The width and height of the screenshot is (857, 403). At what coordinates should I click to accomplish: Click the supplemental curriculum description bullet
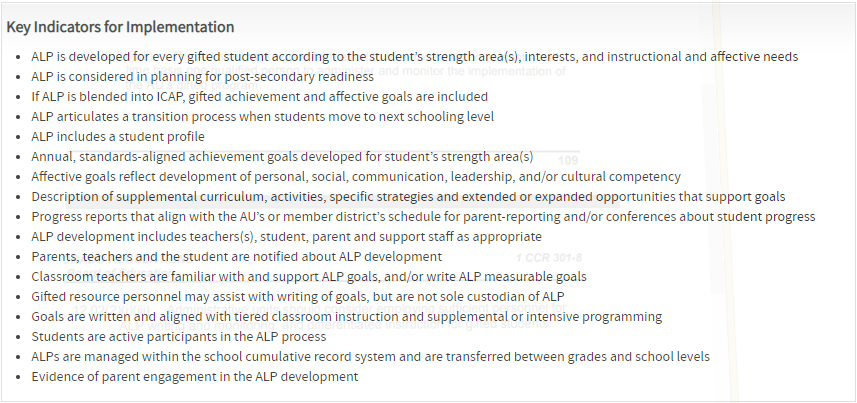tap(408, 197)
